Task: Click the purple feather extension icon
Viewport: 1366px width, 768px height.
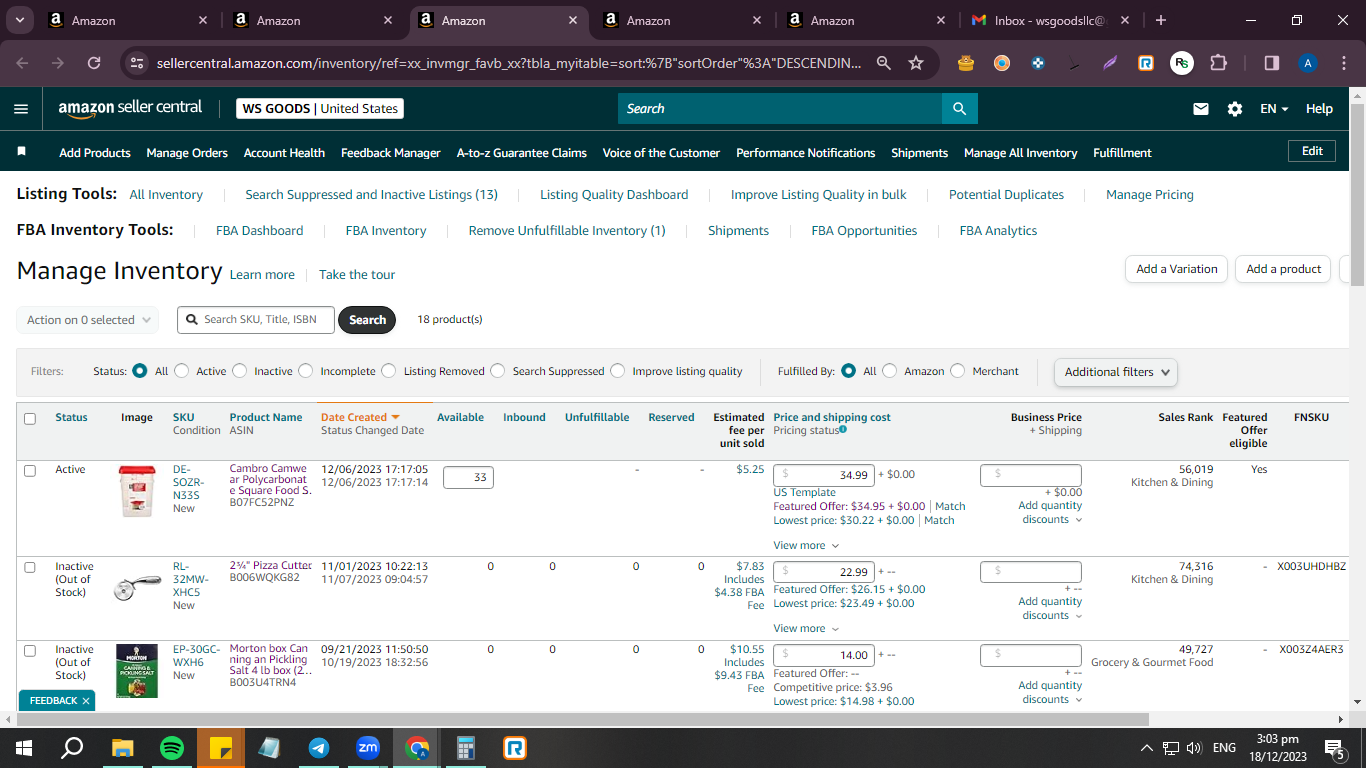Action: [1110, 63]
